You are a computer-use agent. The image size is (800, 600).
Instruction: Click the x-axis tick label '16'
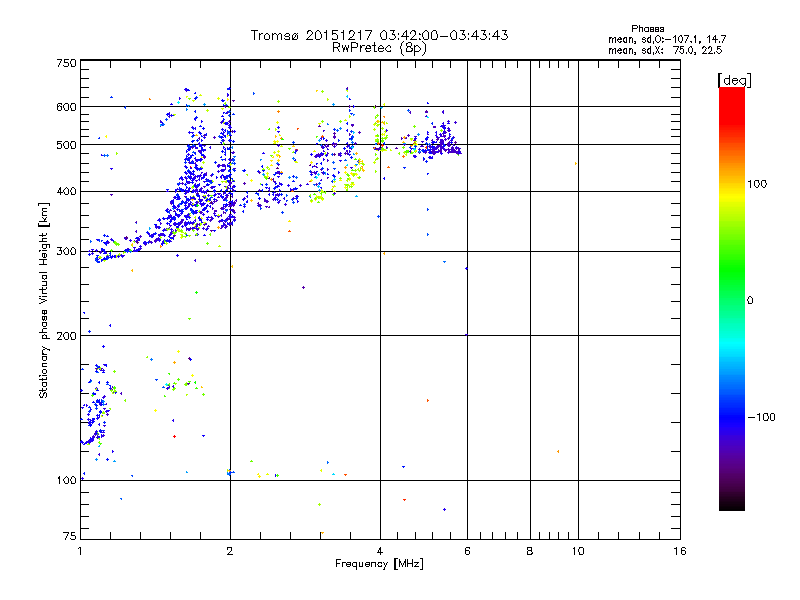pyautogui.click(x=680, y=551)
